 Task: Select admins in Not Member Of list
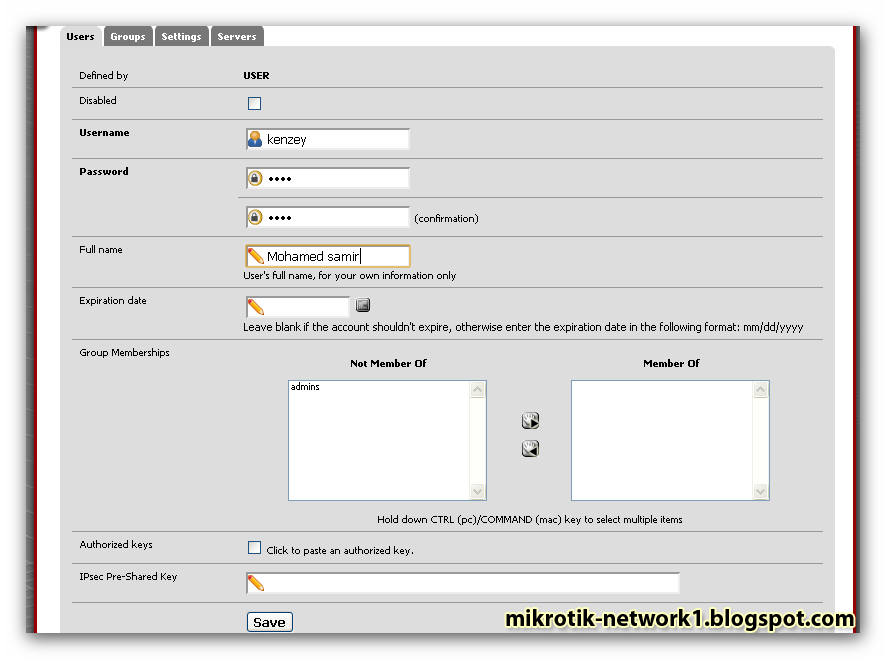305,387
